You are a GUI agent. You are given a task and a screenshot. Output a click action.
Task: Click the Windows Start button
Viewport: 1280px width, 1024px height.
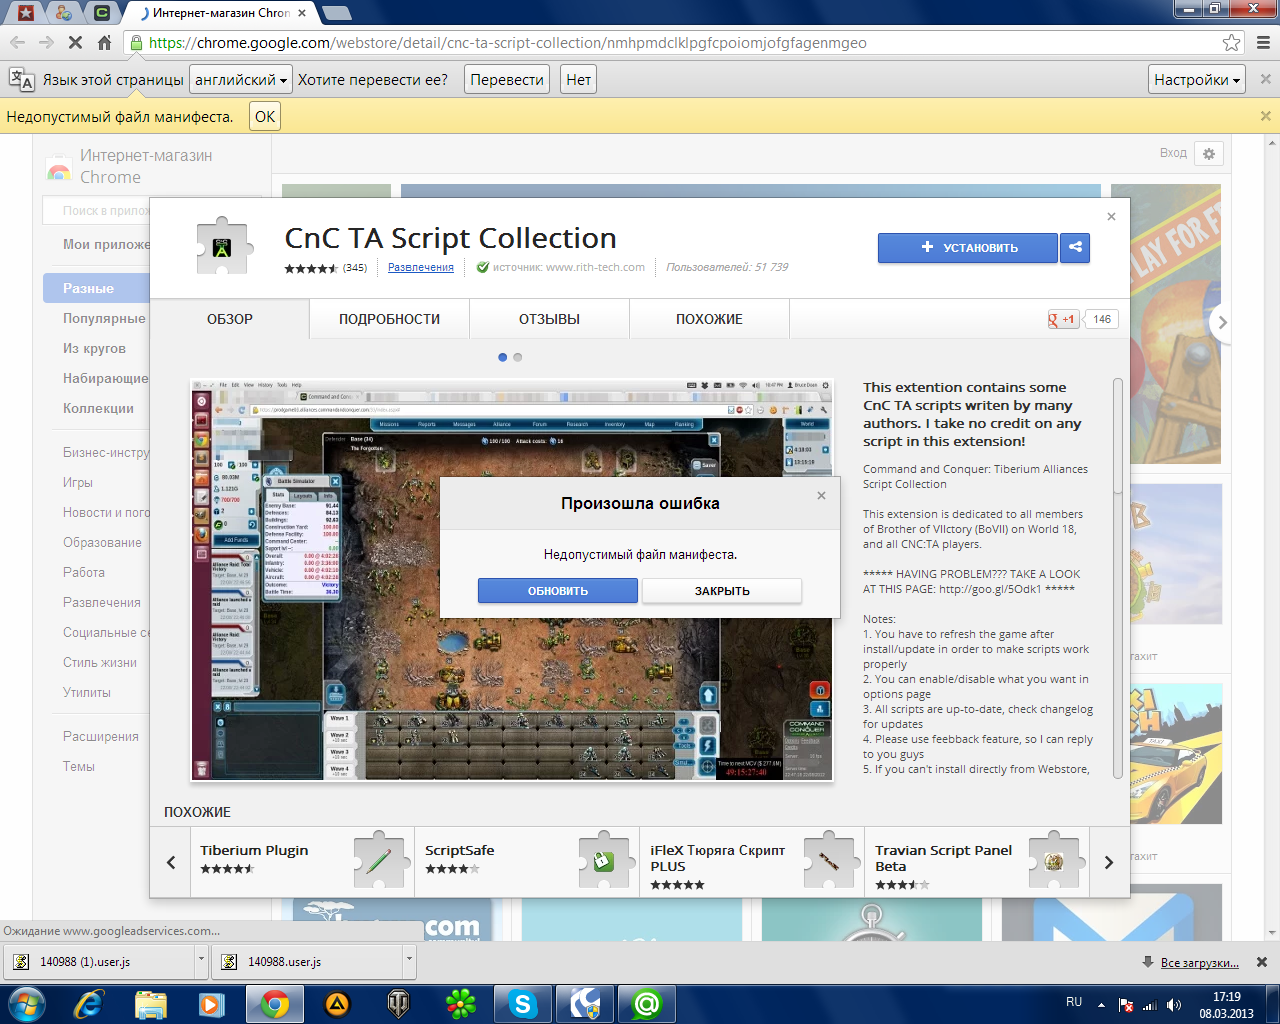click(25, 1004)
